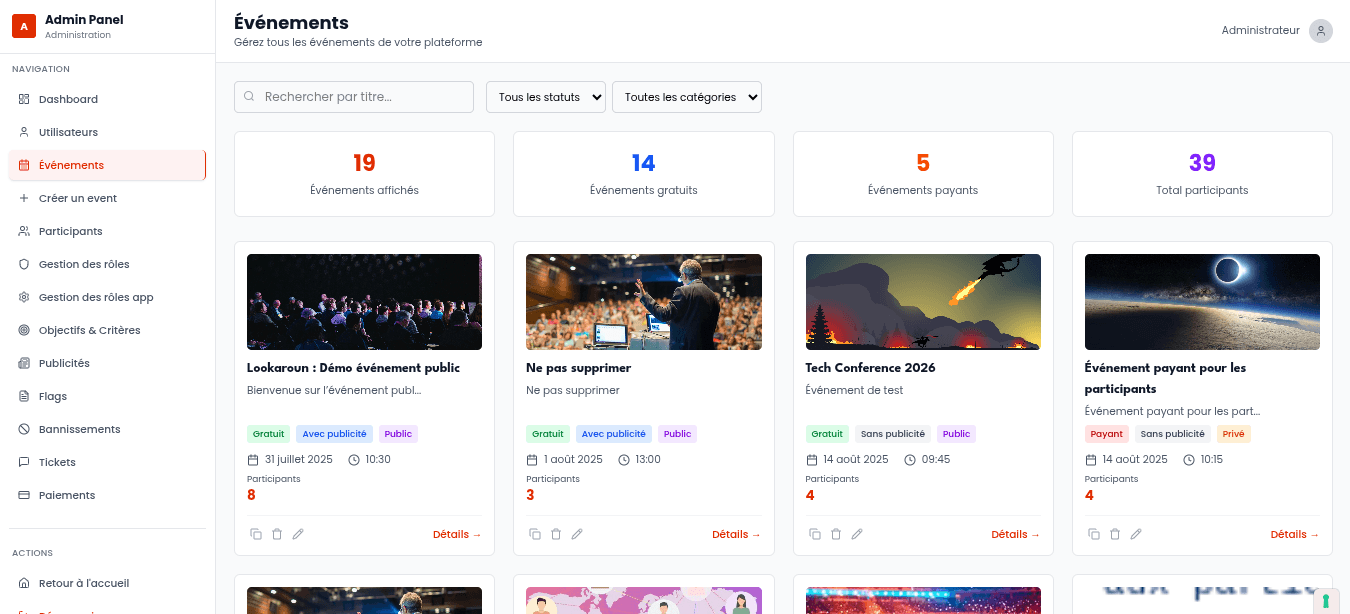Click the Tech Conference 2026 dragon thumbnail
This screenshot has height=614, width=1350.
pyautogui.click(x=923, y=301)
